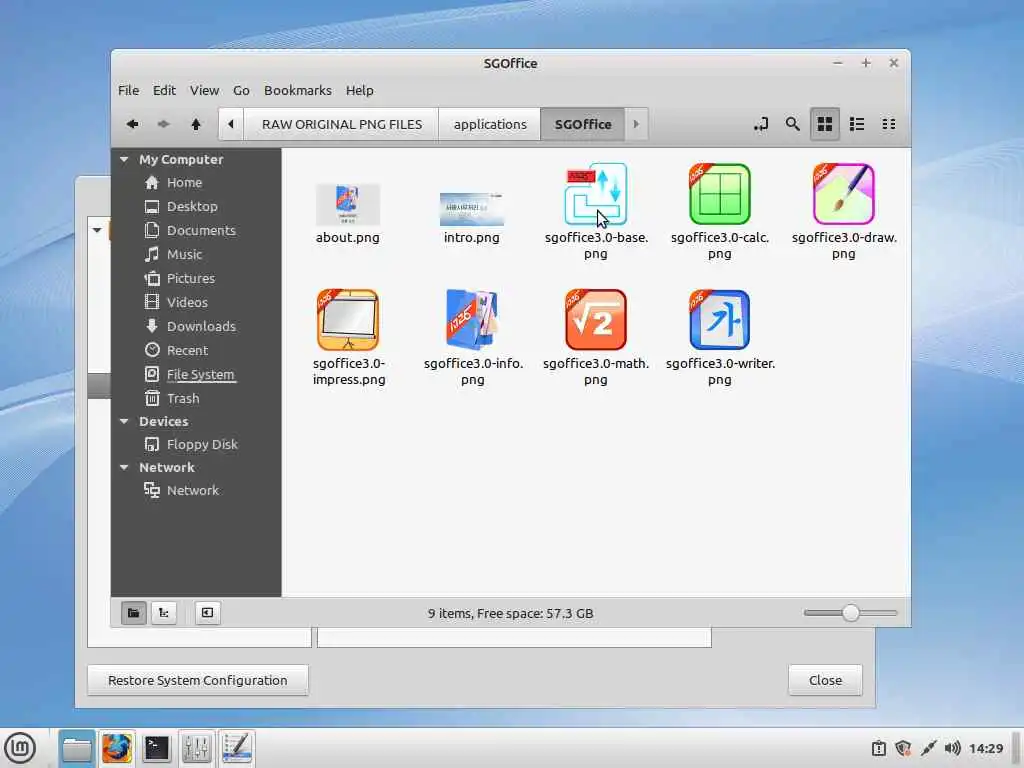Go back with the left arrow button
Image resolution: width=1024 pixels, height=768 pixels.
(133, 124)
